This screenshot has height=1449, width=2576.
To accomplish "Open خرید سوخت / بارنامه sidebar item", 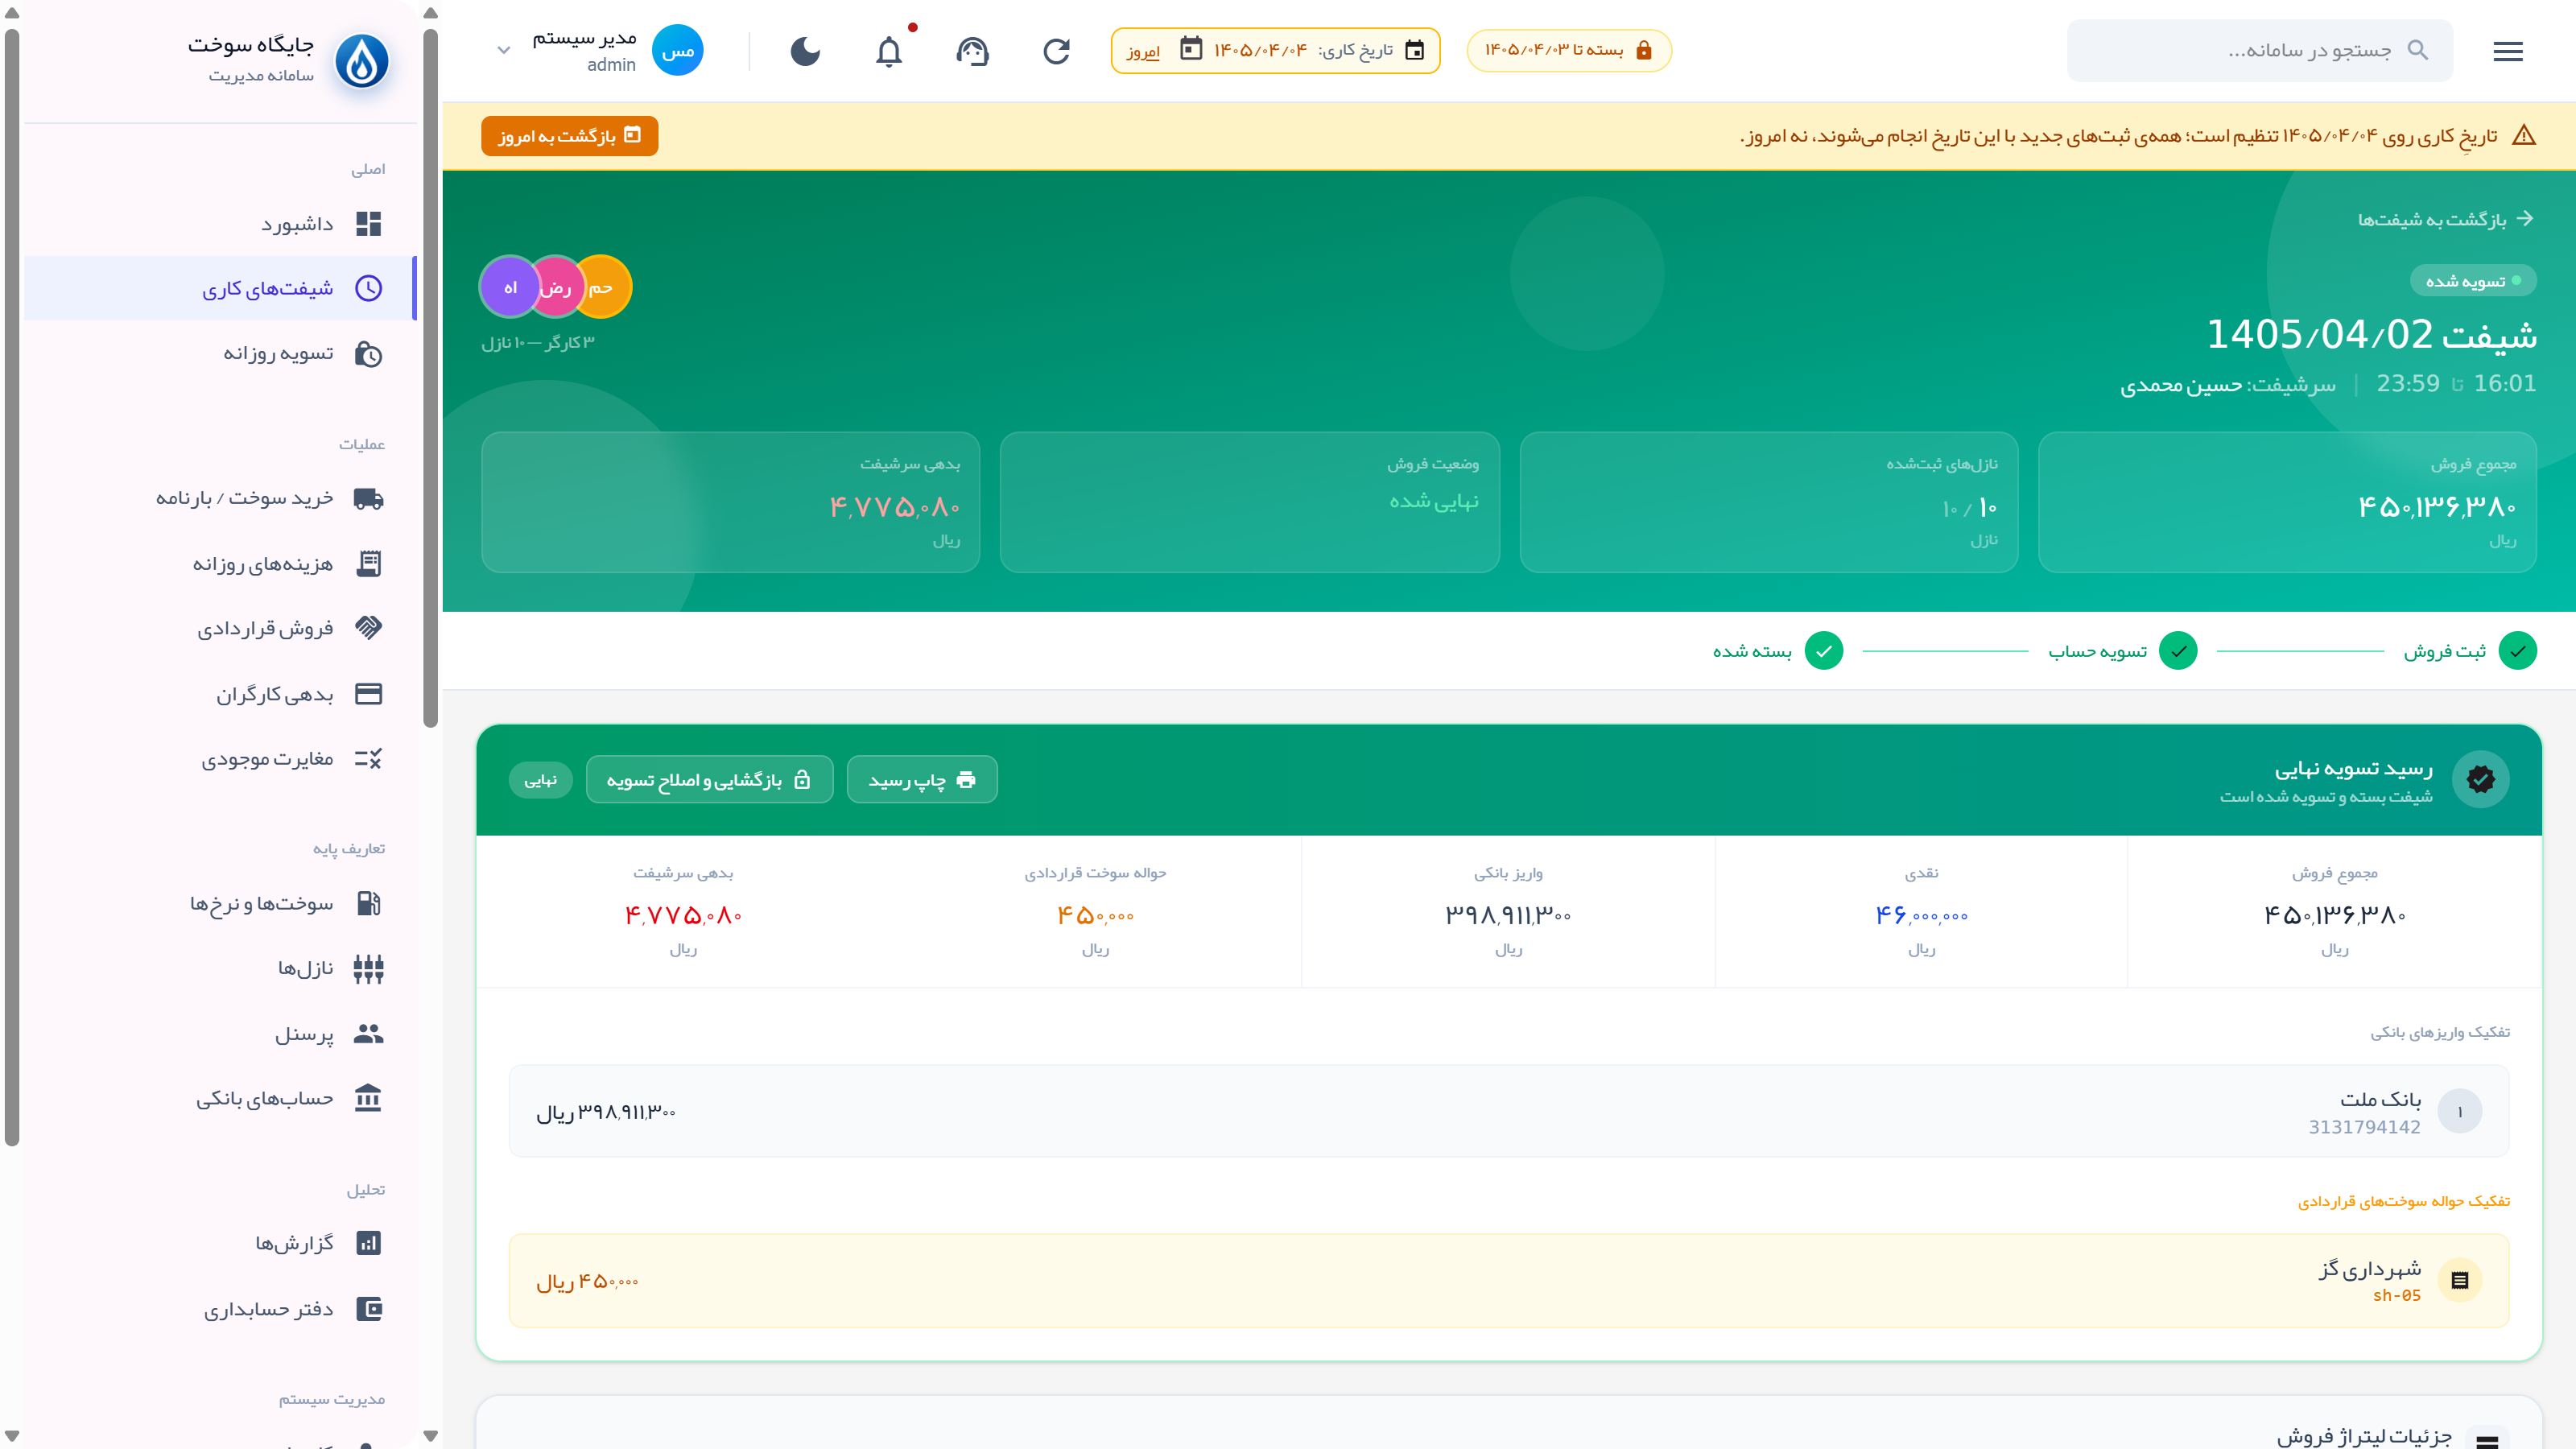I will coord(220,498).
